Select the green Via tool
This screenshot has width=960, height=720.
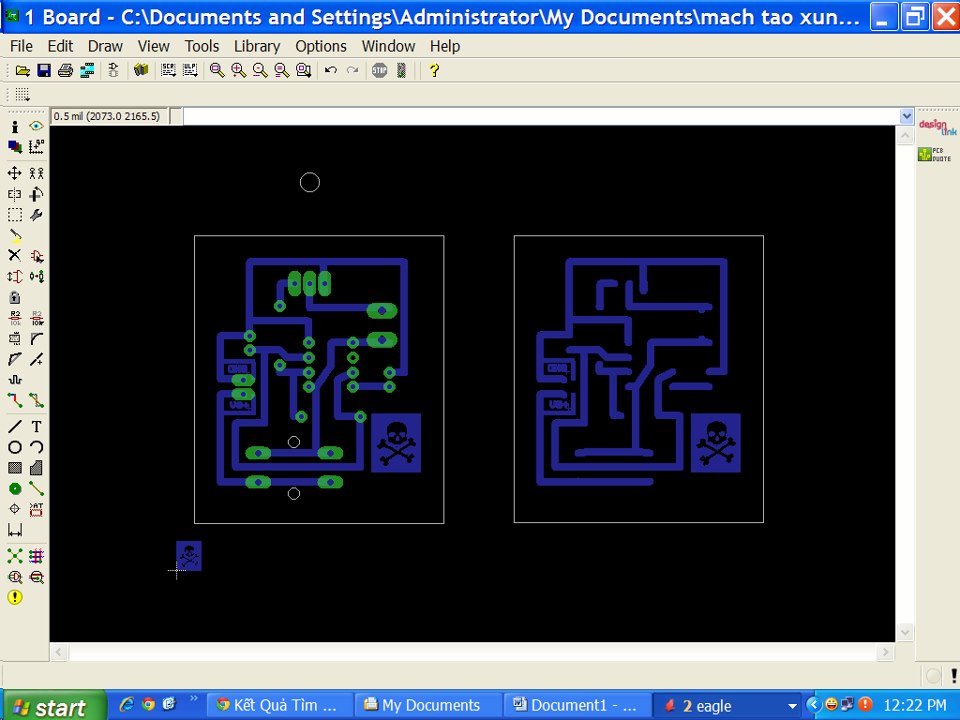point(15,489)
